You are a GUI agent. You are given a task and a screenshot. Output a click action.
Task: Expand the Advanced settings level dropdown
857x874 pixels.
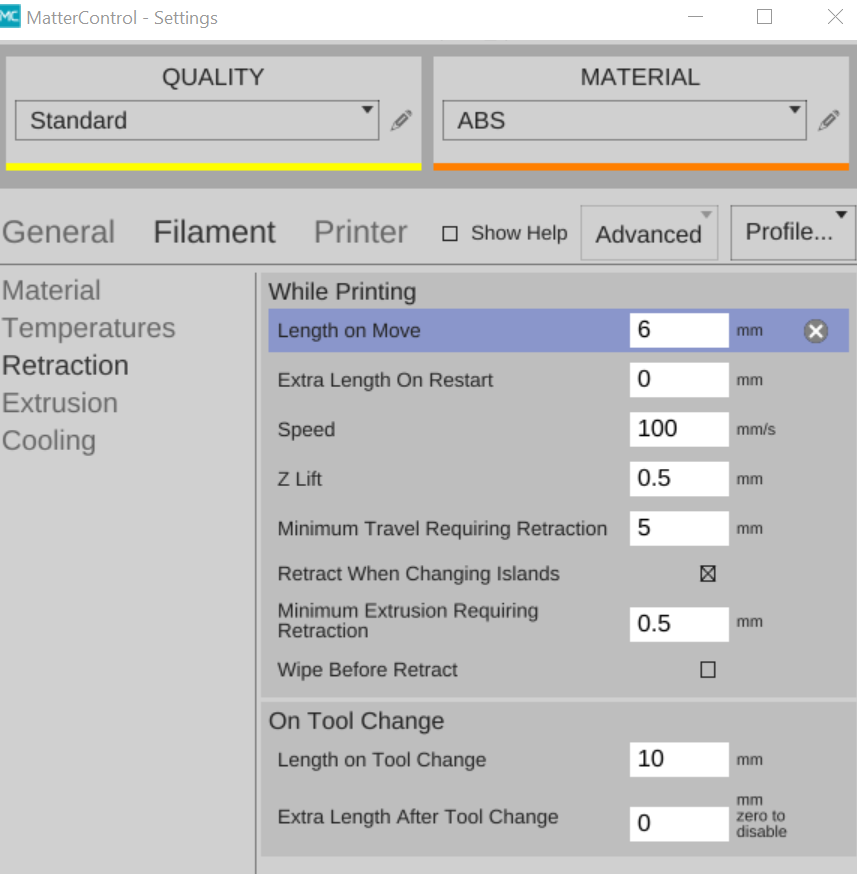coord(649,234)
